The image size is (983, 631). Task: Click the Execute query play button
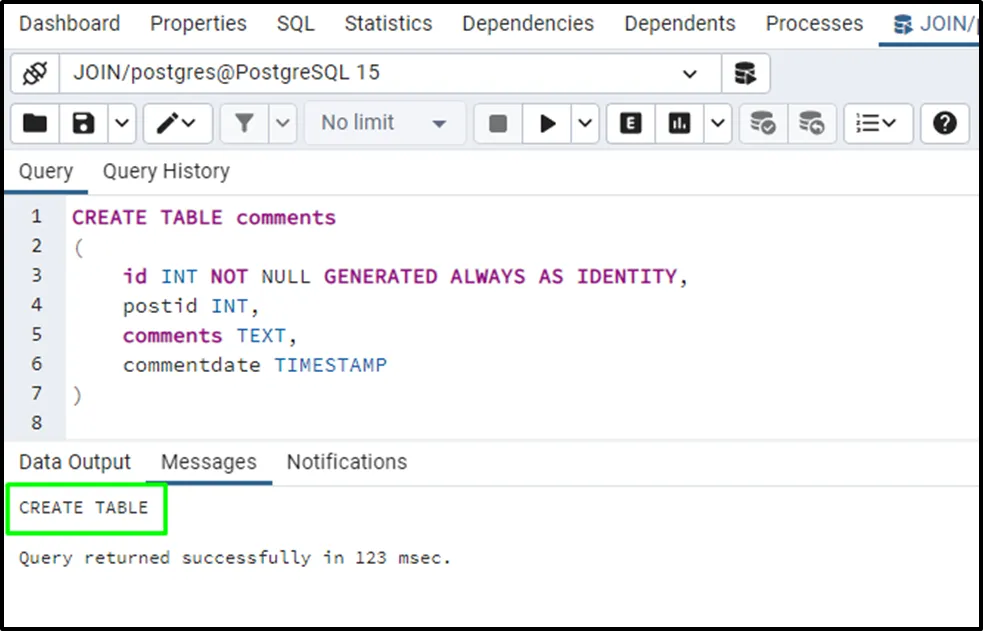(x=547, y=123)
